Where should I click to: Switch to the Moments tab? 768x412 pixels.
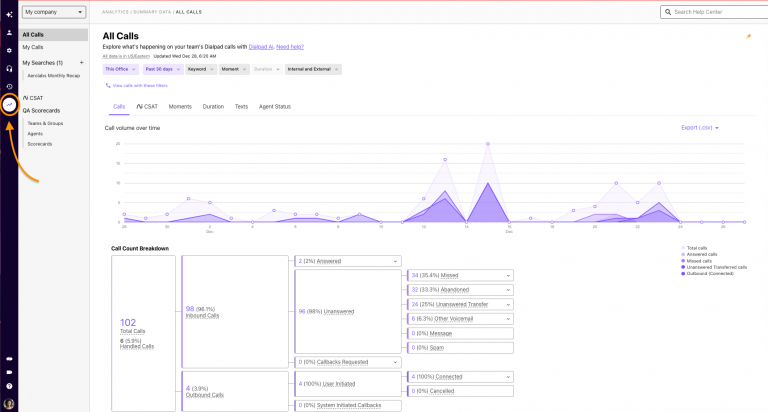pyautogui.click(x=180, y=106)
